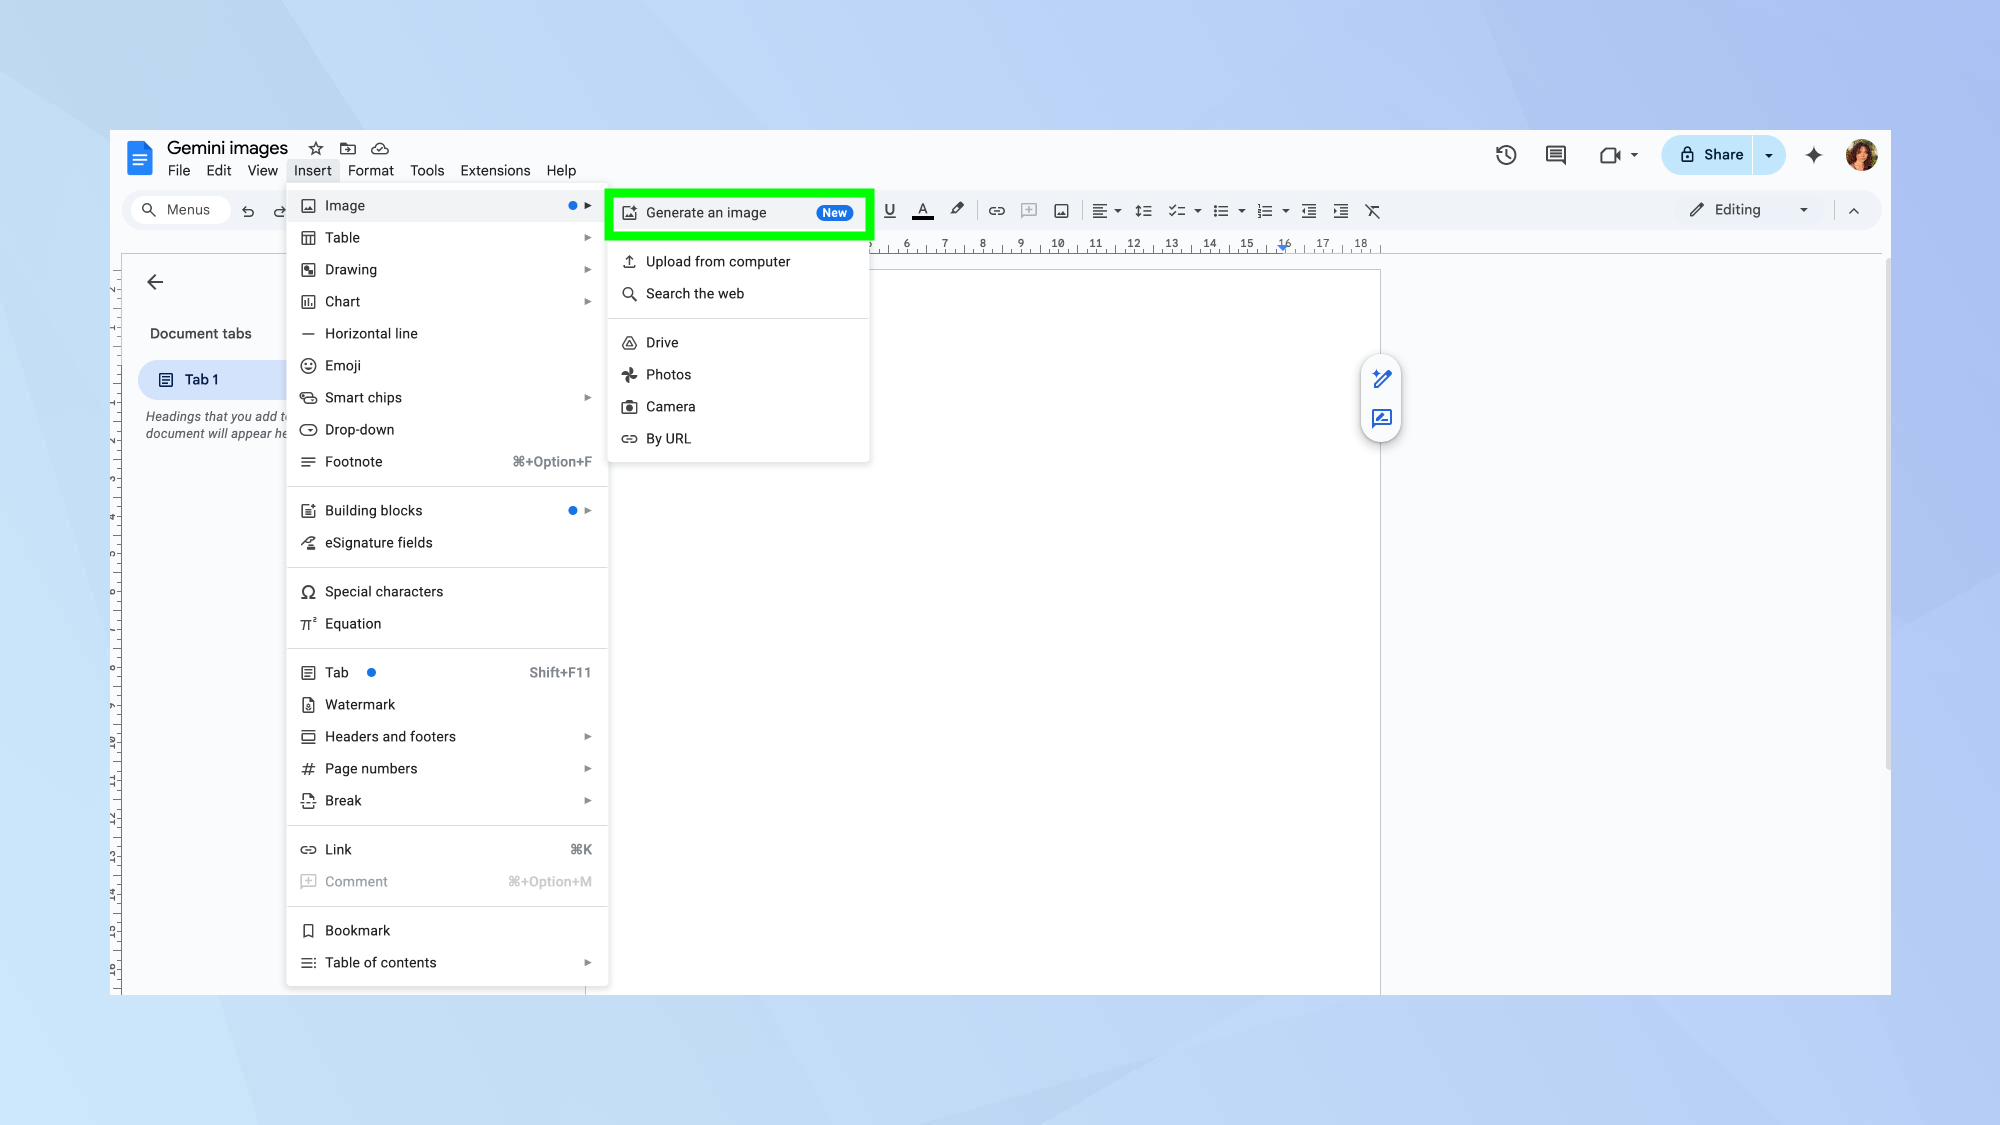The width and height of the screenshot is (2000, 1125).
Task: Open the comments panel icon
Action: [1555, 155]
